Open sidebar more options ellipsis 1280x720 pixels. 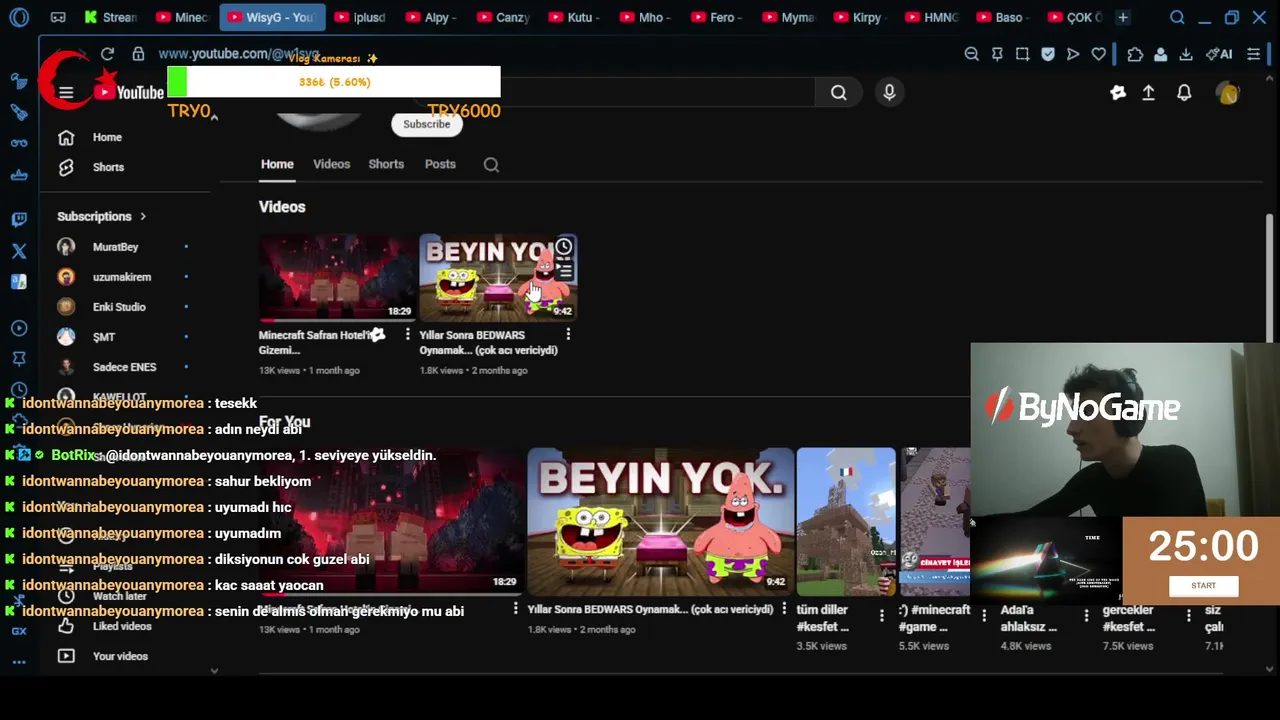click(x=19, y=662)
